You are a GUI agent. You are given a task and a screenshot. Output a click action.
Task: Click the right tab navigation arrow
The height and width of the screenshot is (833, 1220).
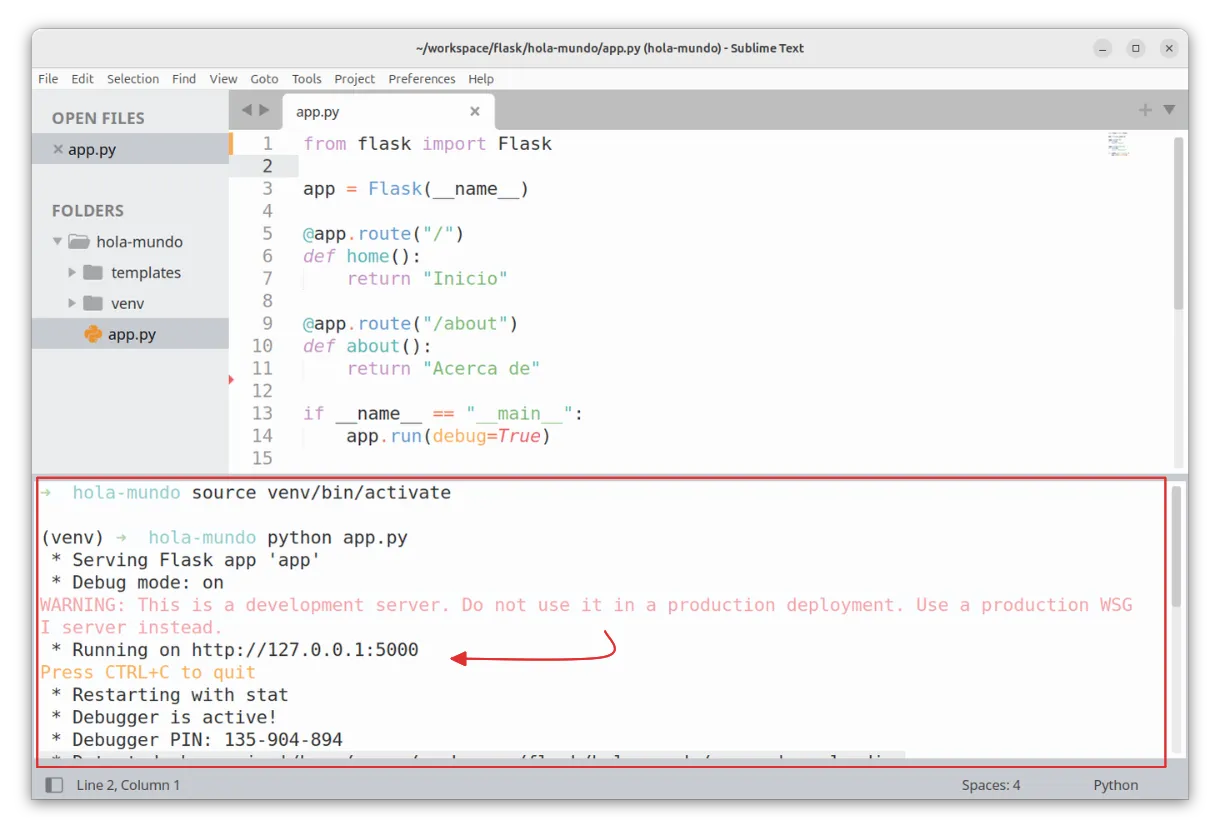pos(265,110)
